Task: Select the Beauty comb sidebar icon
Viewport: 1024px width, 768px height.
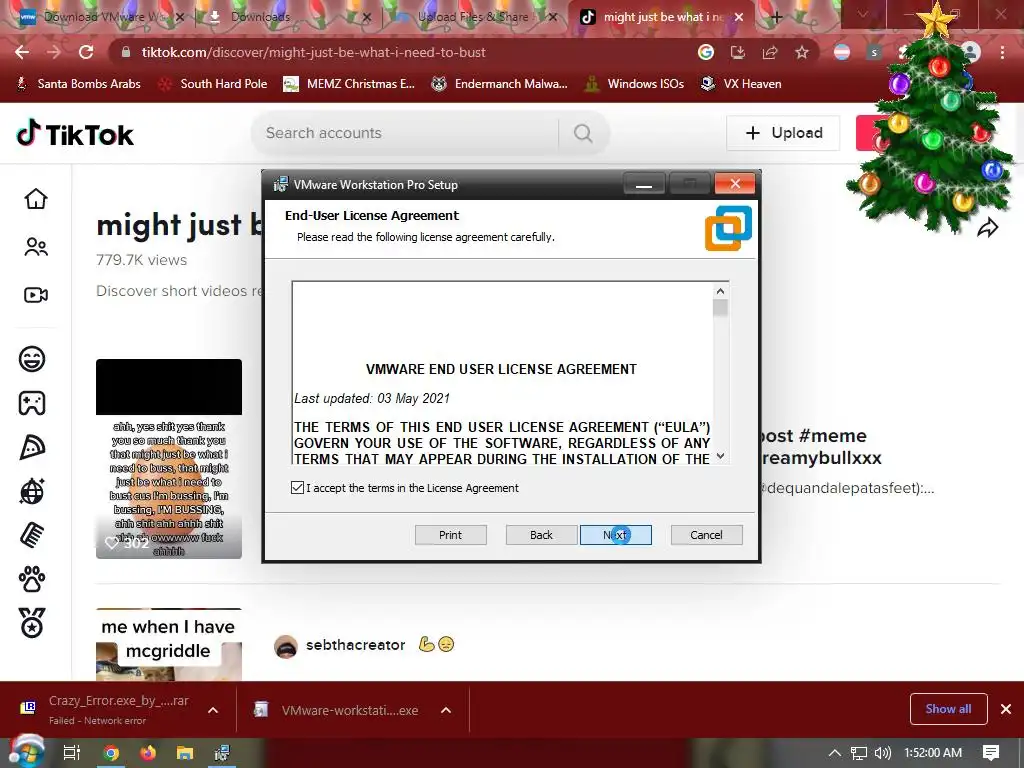Action: click(32, 536)
